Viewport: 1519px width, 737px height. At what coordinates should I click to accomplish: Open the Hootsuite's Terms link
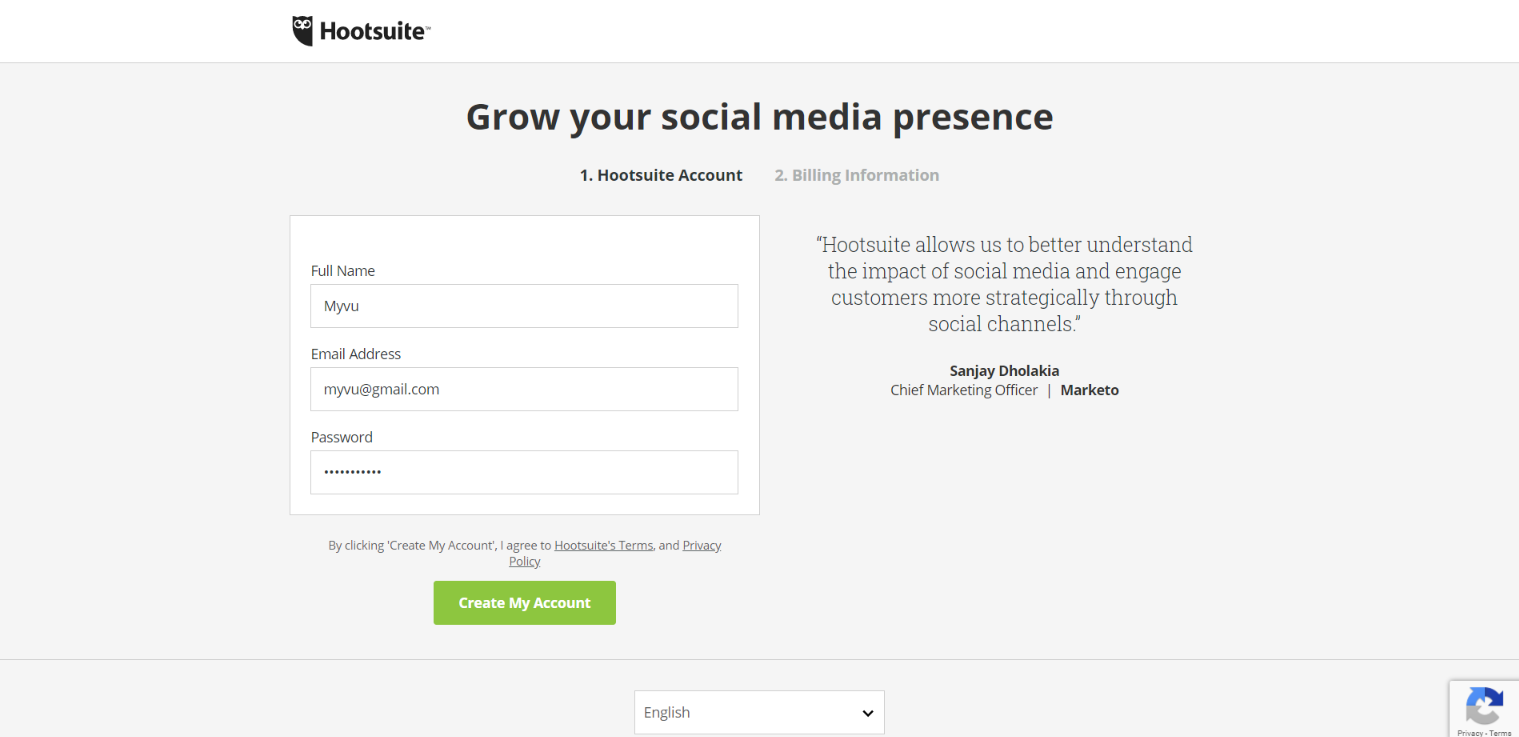coord(603,545)
